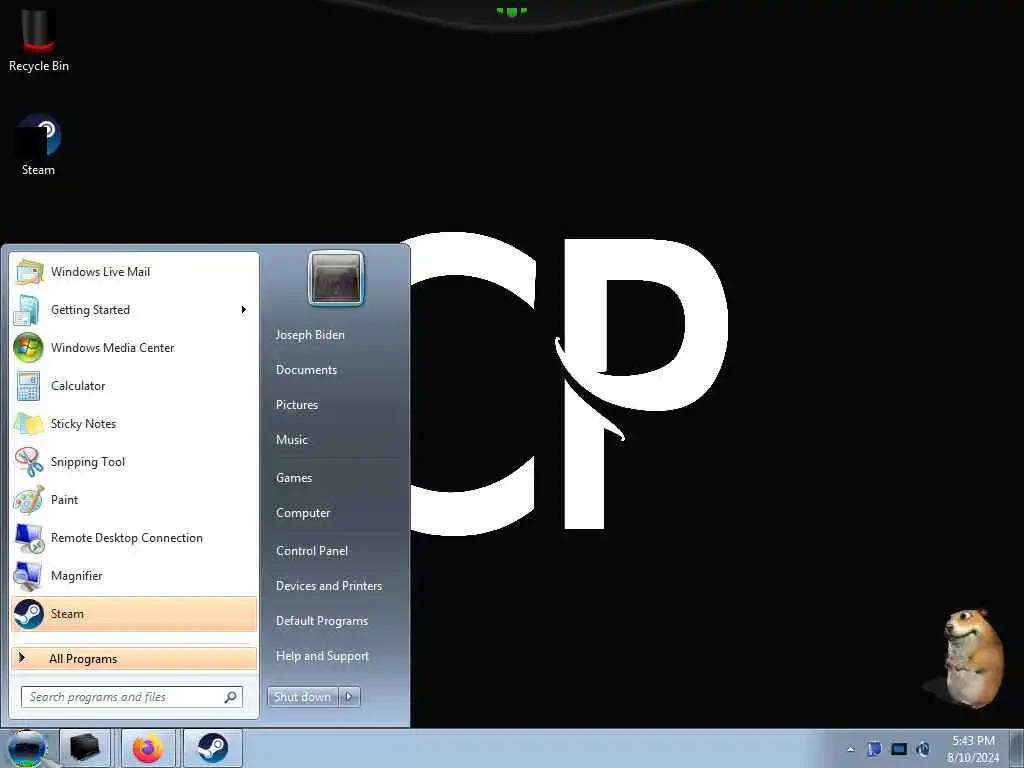
Task: Open Documents from the Start menu
Action: (x=306, y=370)
